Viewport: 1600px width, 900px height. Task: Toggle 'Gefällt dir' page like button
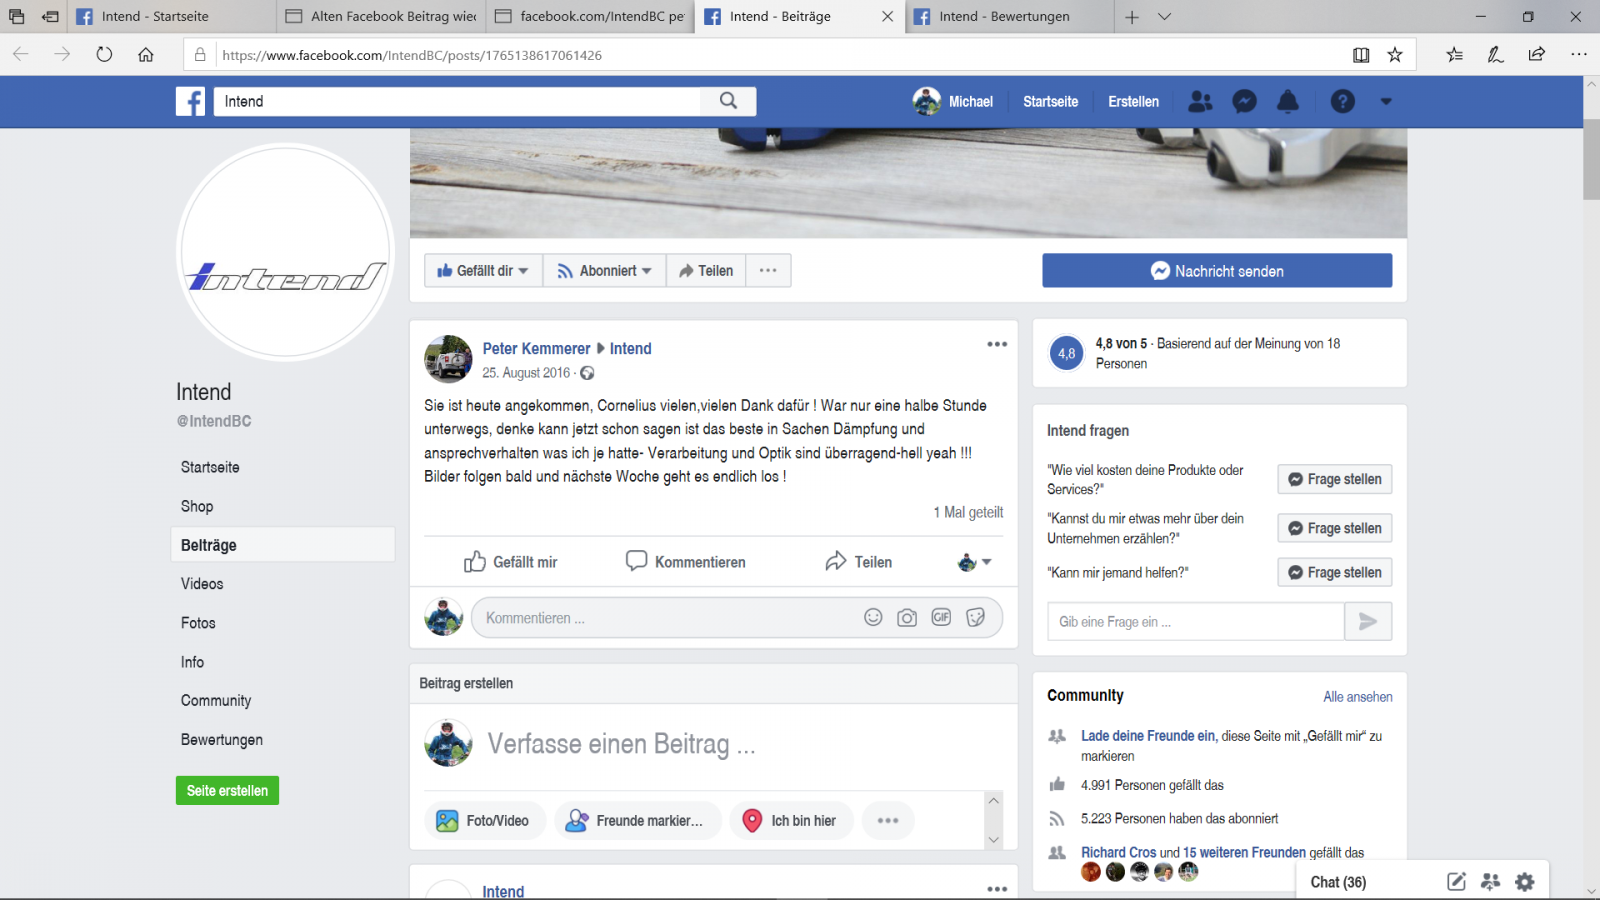(x=483, y=271)
